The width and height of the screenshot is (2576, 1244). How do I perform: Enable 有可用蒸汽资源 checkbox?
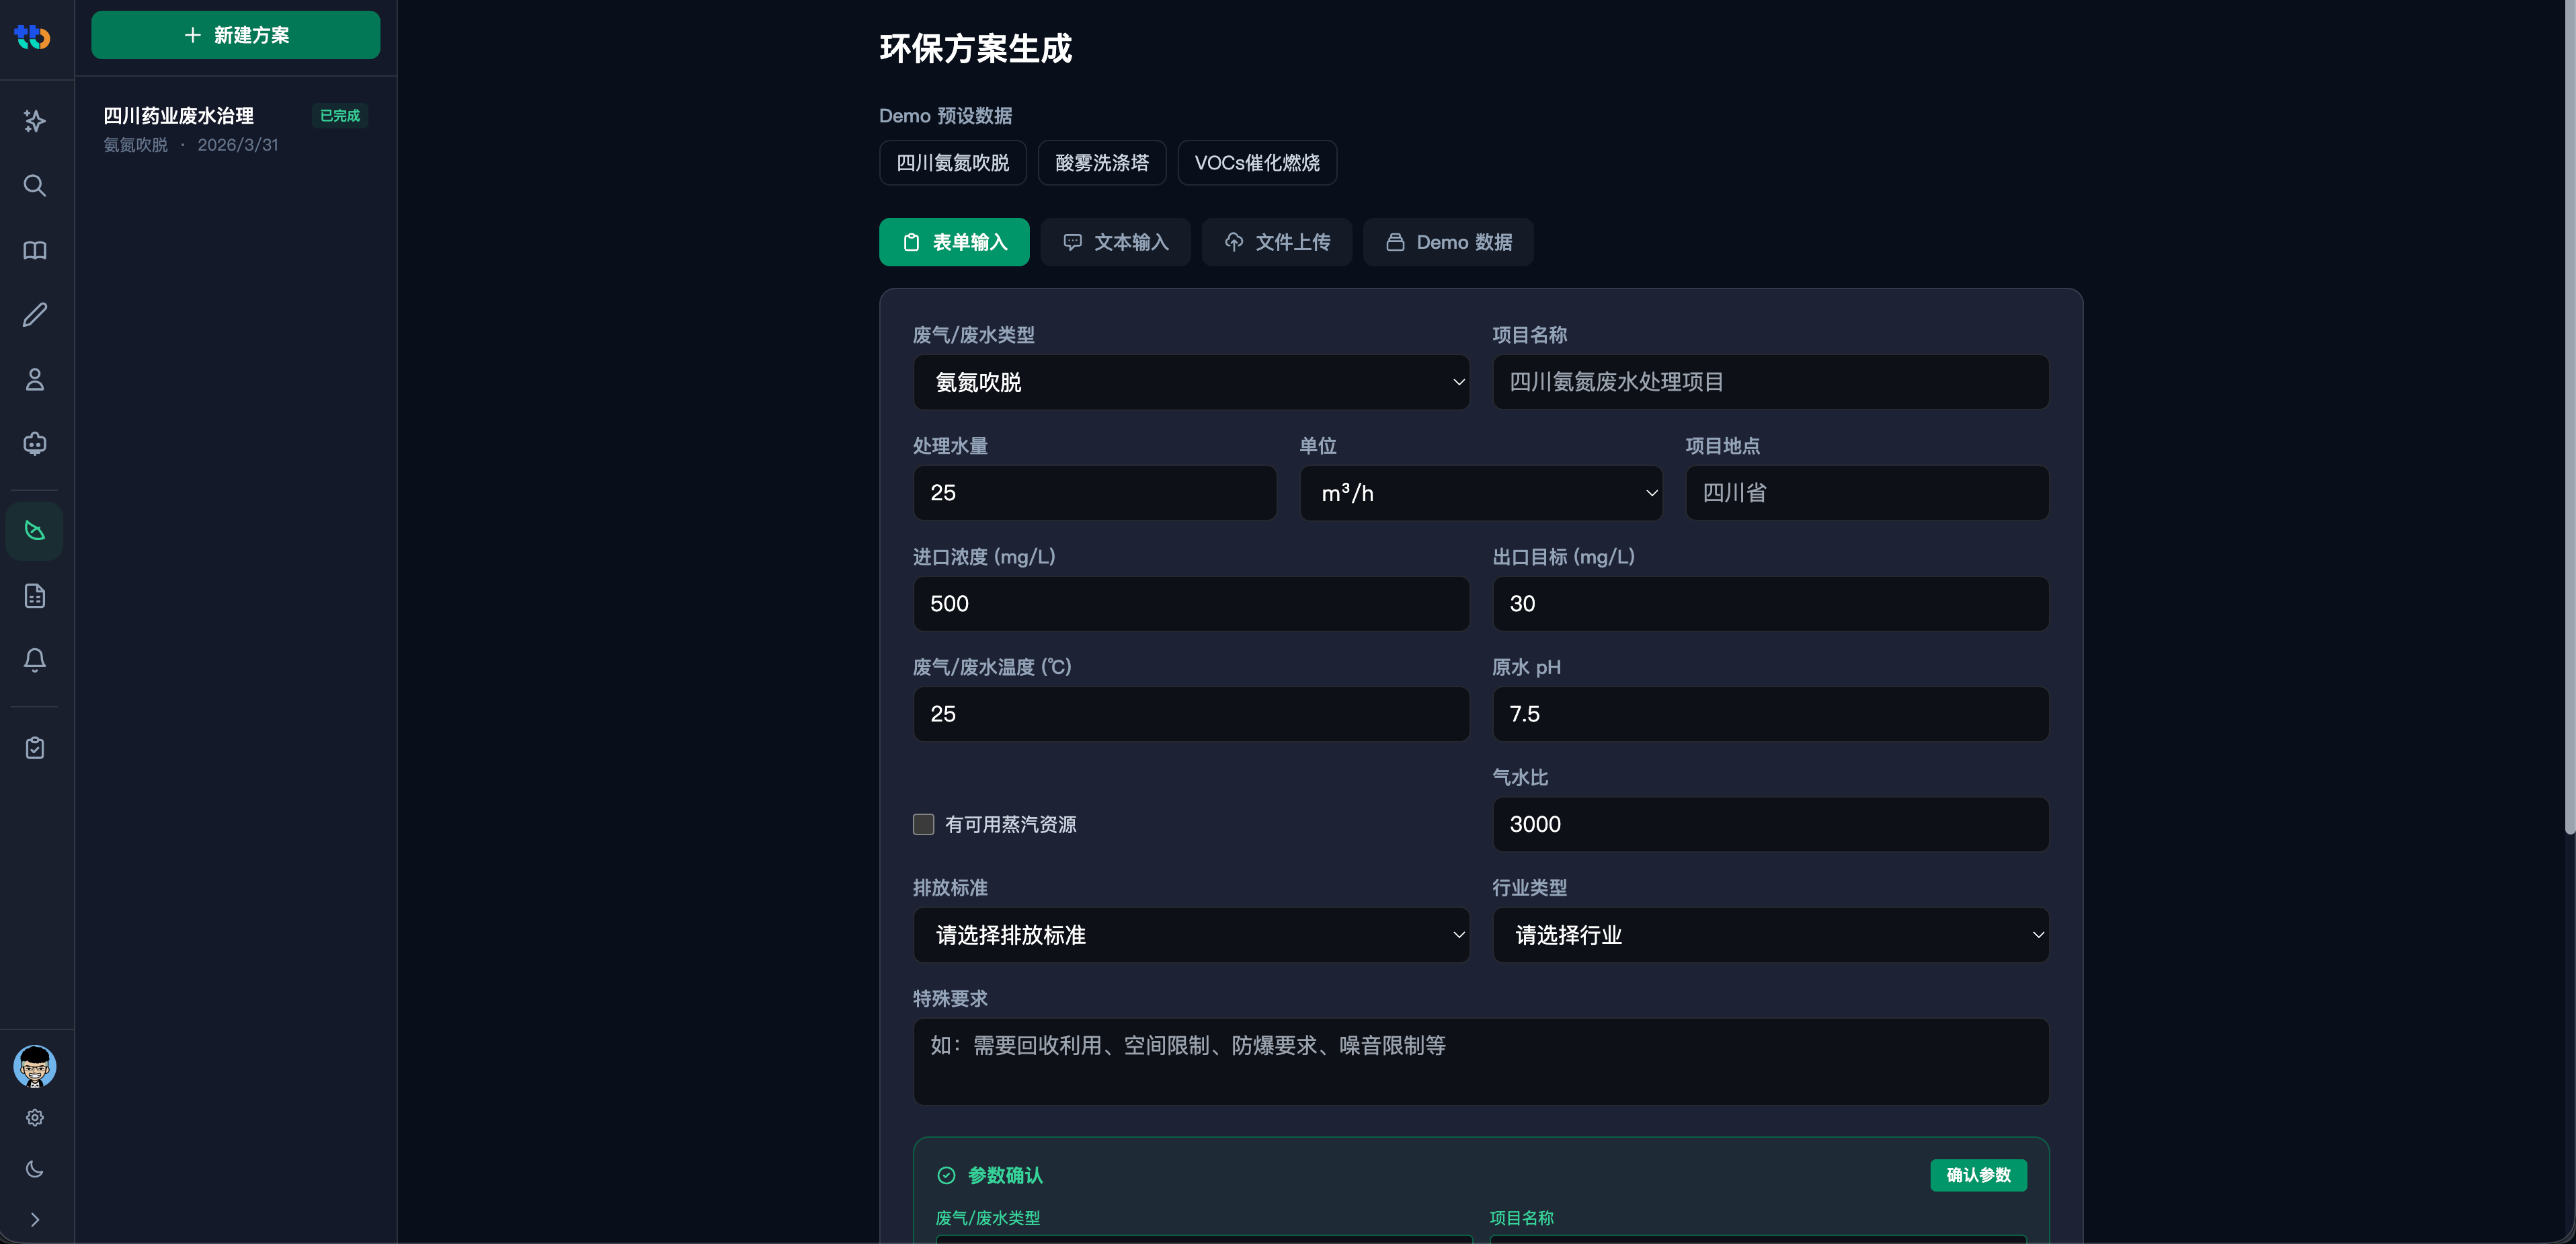coord(923,824)
